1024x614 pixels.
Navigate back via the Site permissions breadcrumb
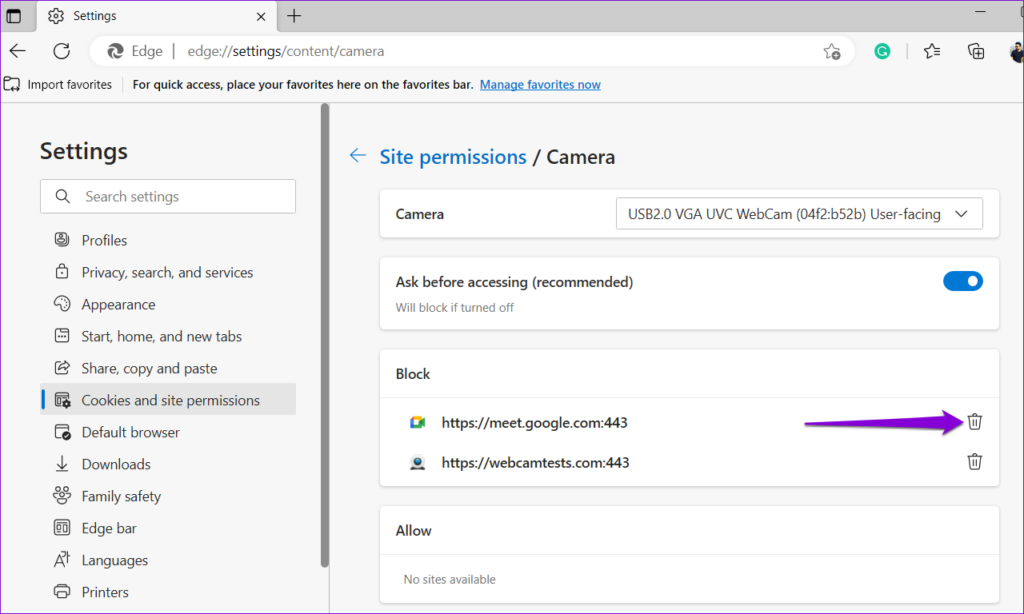pyautogui.click(x=453, y=156)
